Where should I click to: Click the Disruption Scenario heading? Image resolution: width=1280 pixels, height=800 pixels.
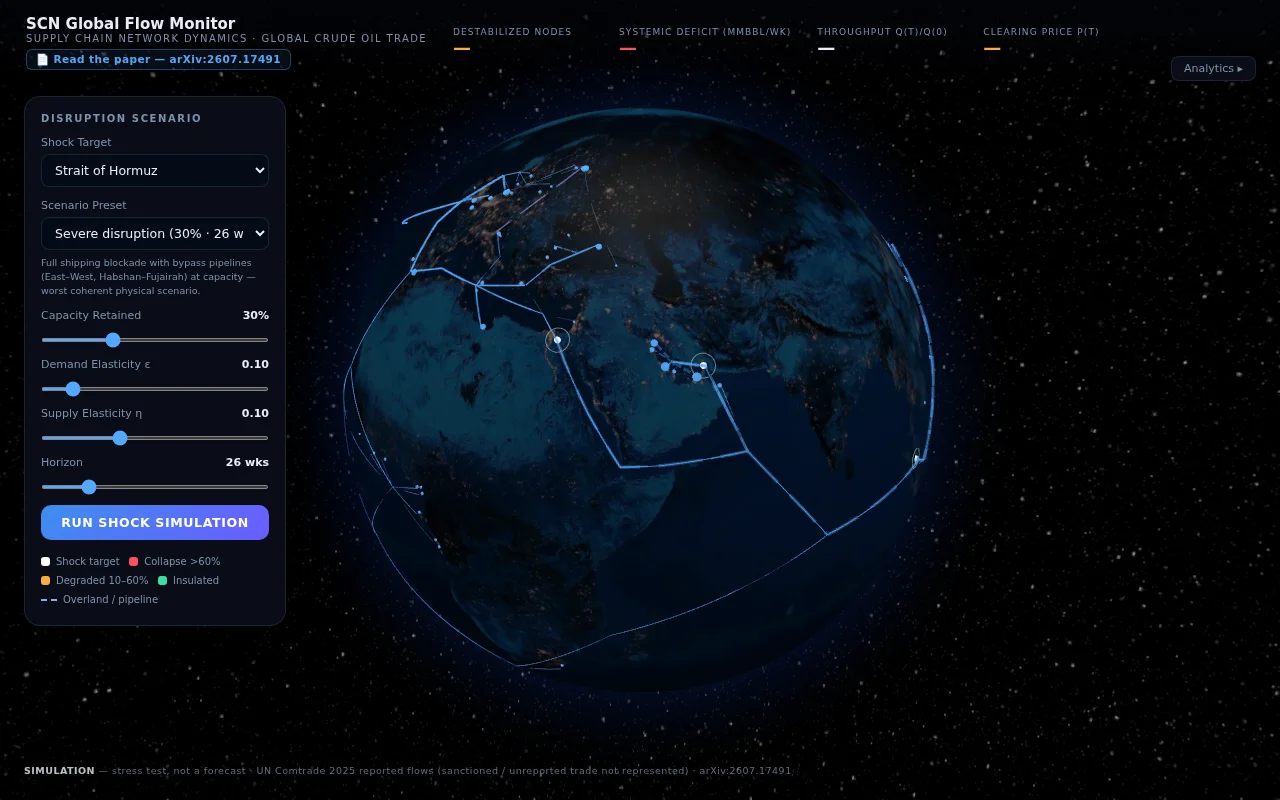pos(121,118)
